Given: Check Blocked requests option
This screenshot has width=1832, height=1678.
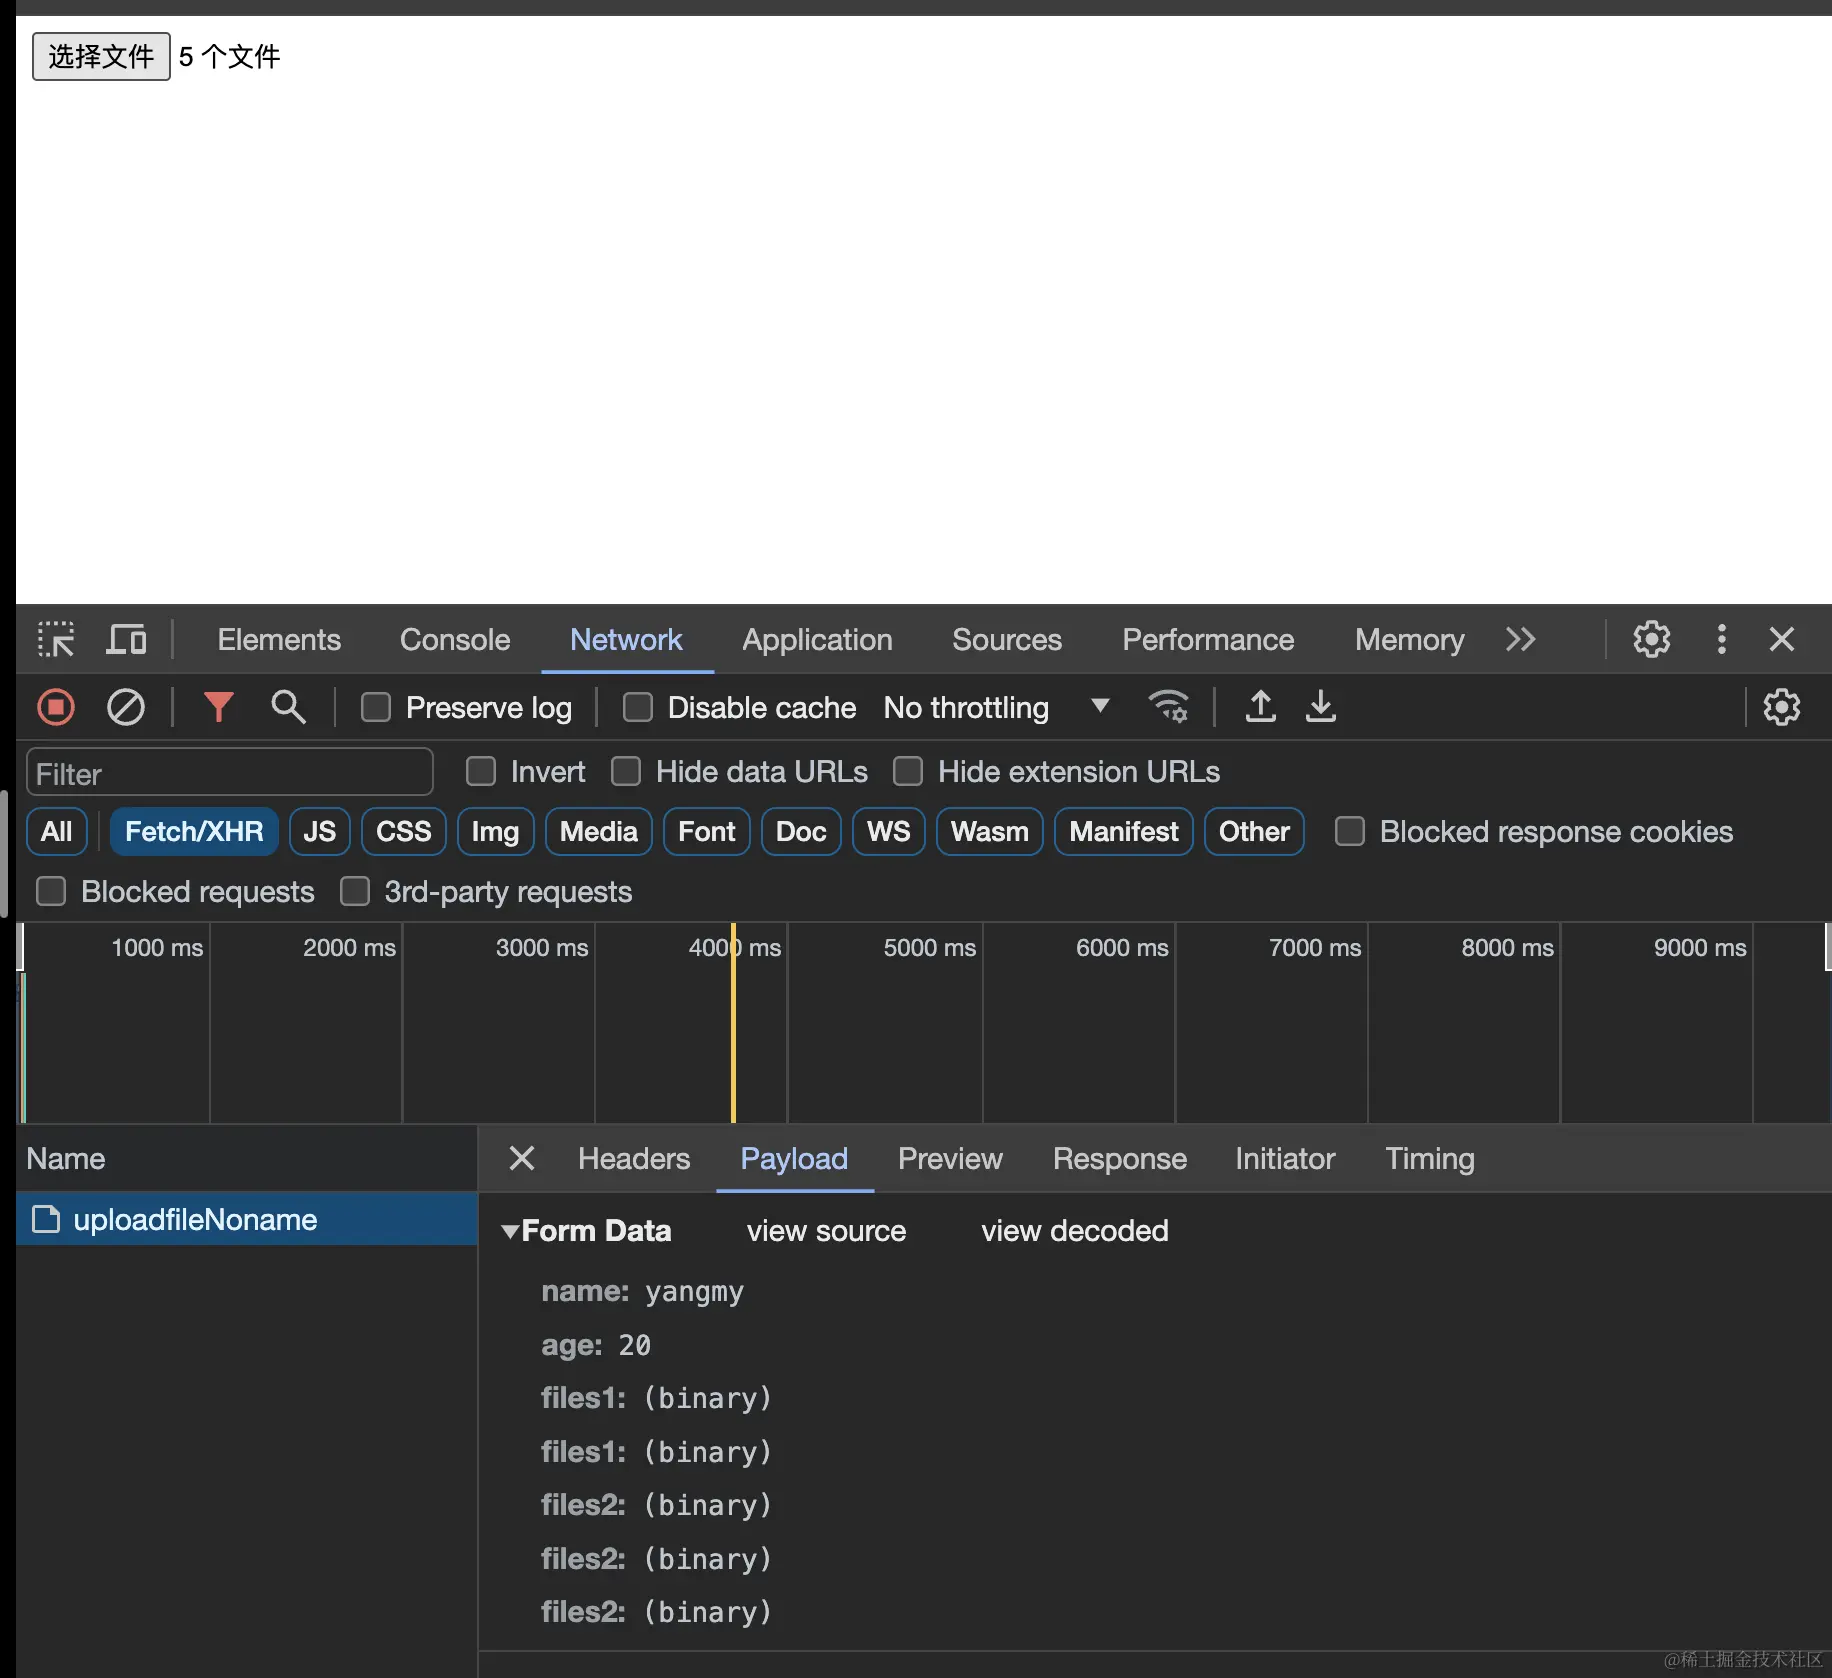Looking at the screenshot, I should (x=51, y=891).
